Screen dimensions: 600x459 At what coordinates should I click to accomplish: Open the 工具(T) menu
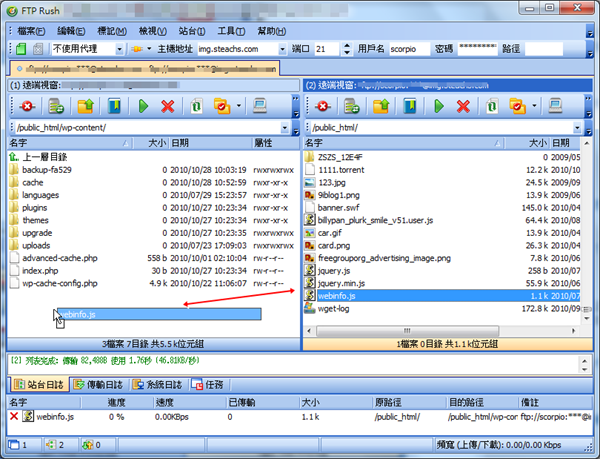pos(232,31)
